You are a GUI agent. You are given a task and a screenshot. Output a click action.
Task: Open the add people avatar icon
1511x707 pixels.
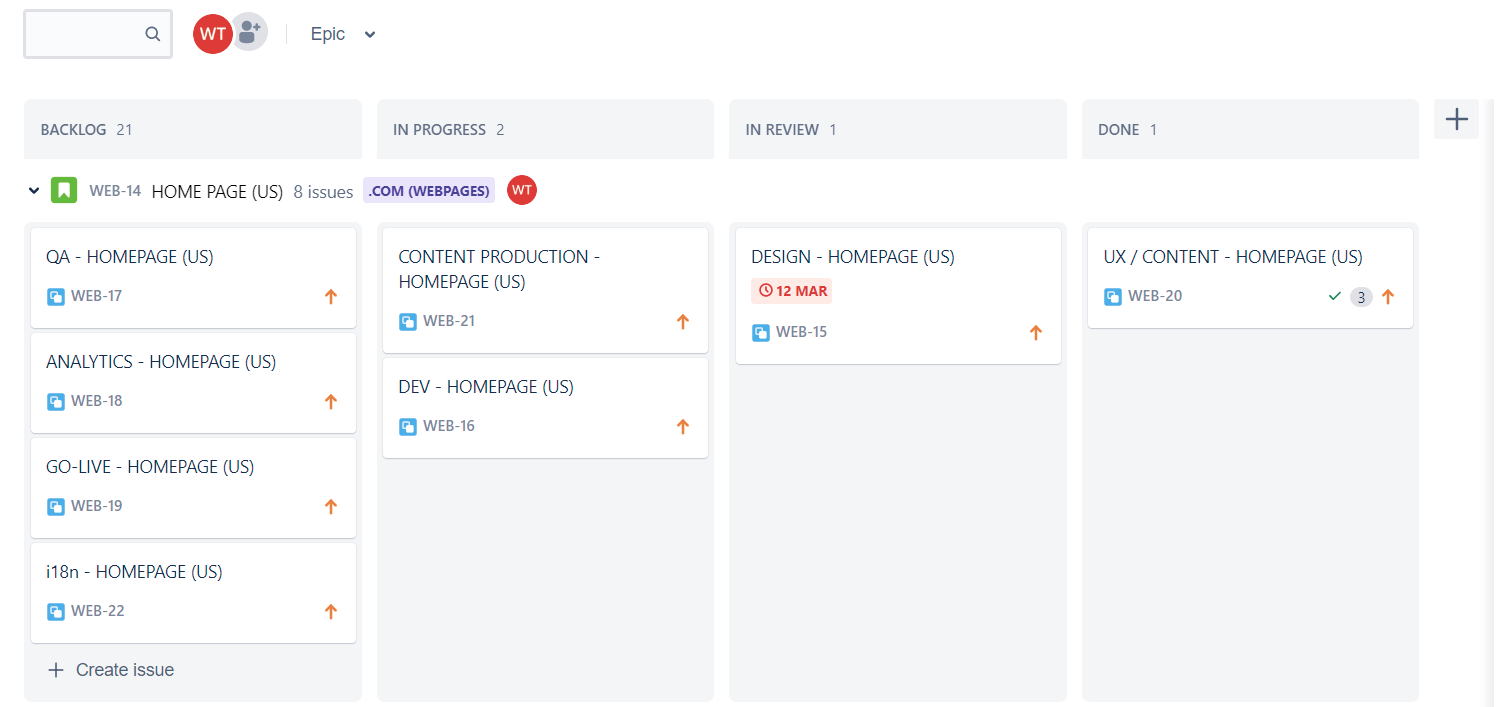pyautogui.click(x=249, y=32)
